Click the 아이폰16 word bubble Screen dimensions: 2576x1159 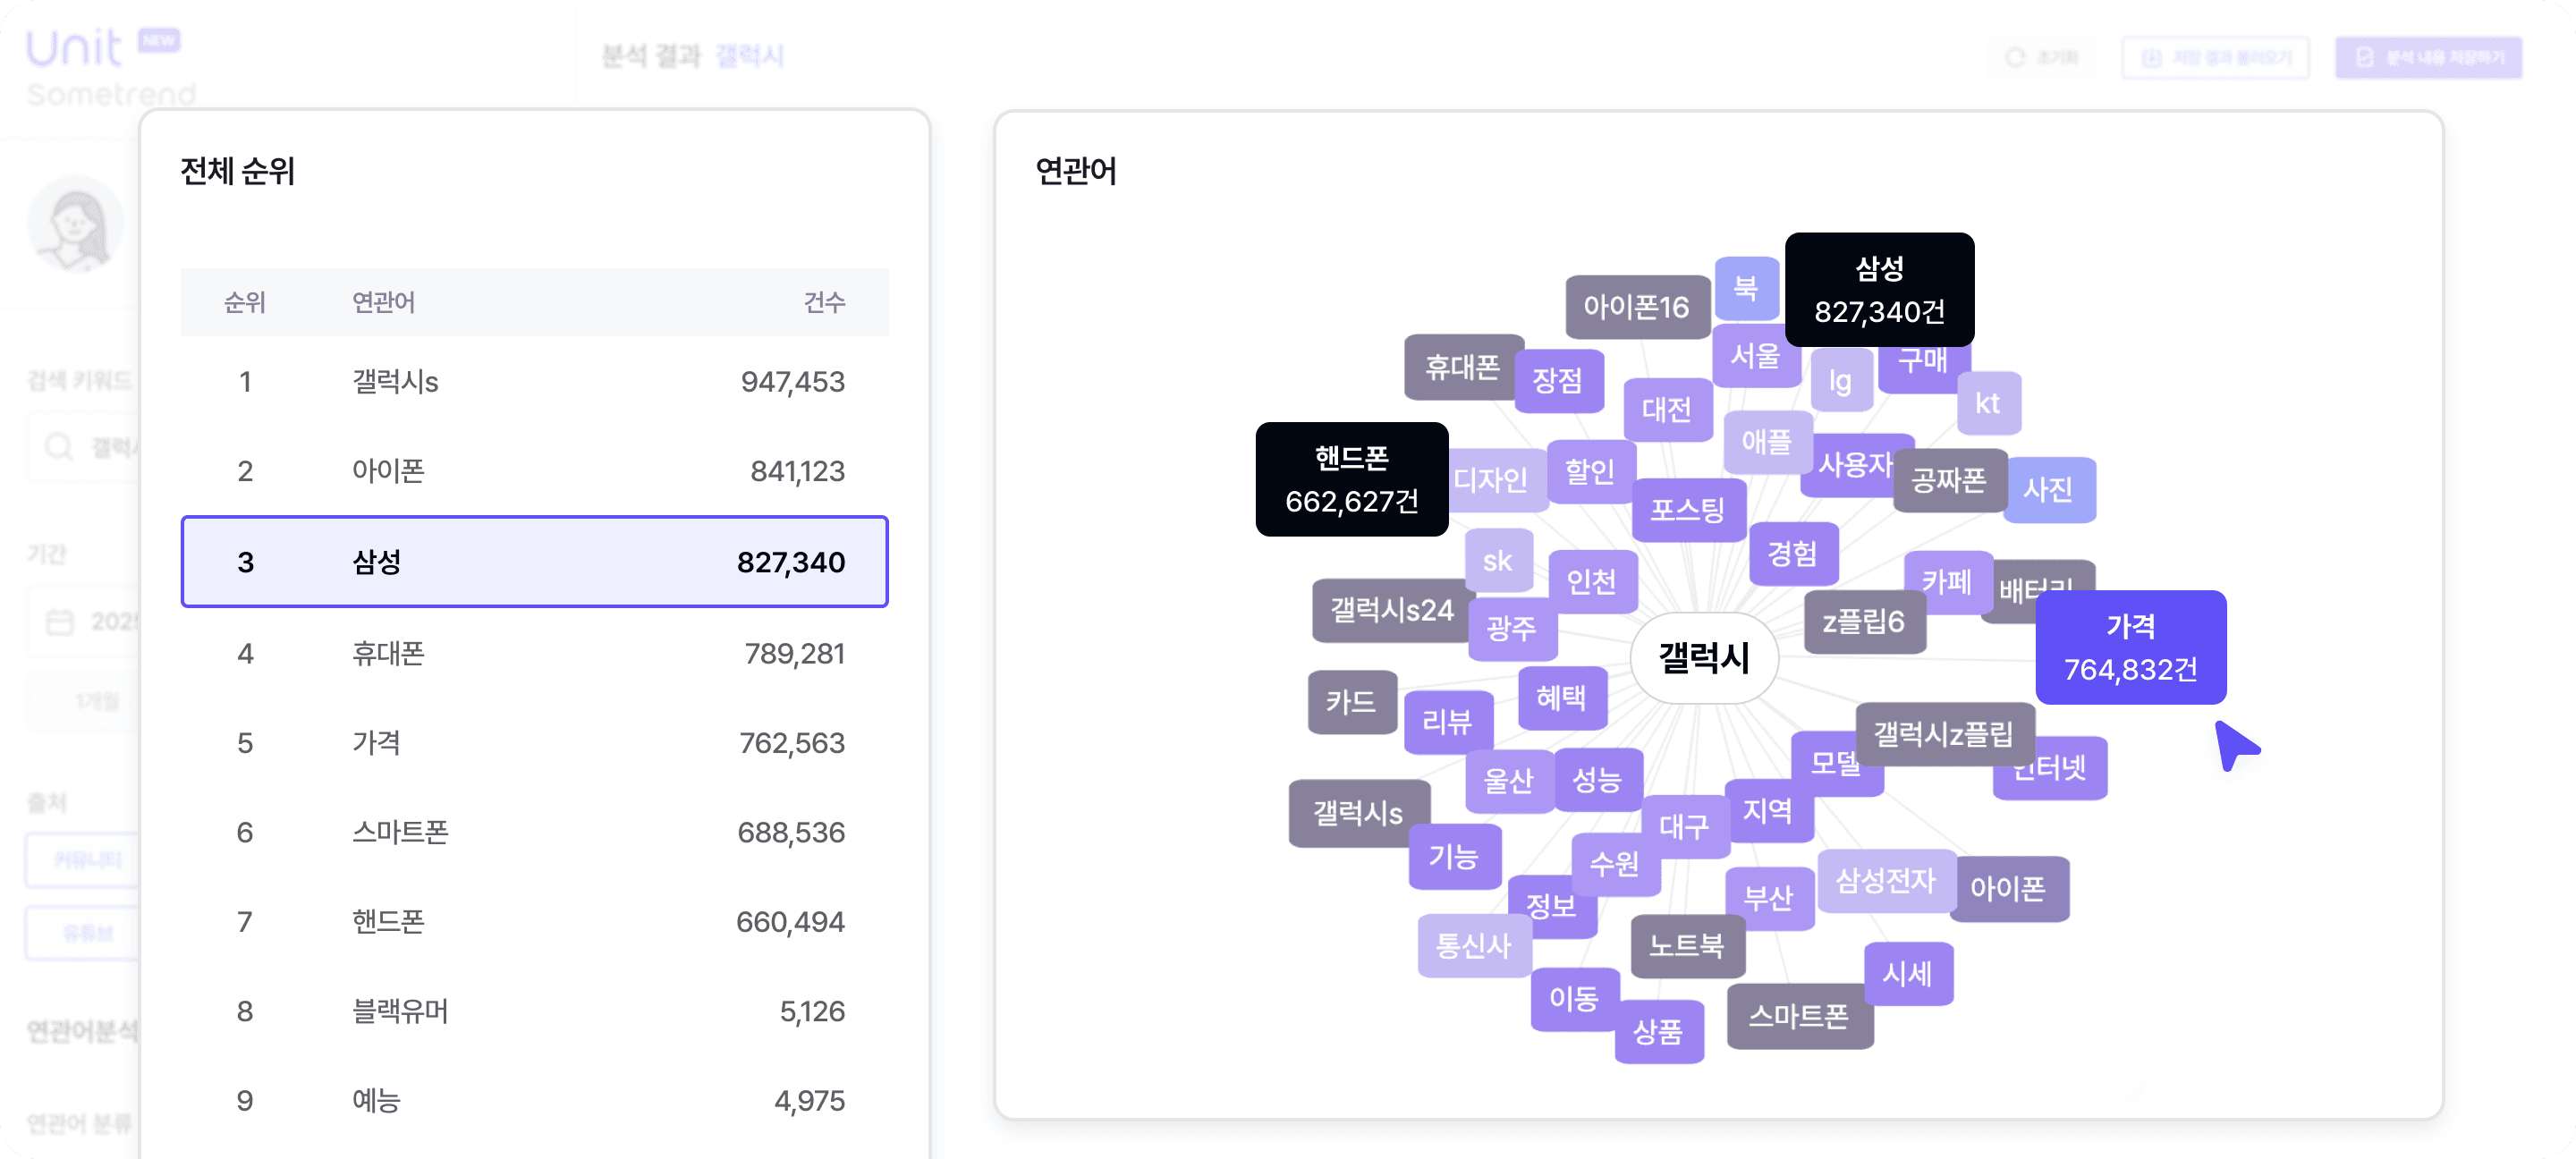click(1636, 307)
